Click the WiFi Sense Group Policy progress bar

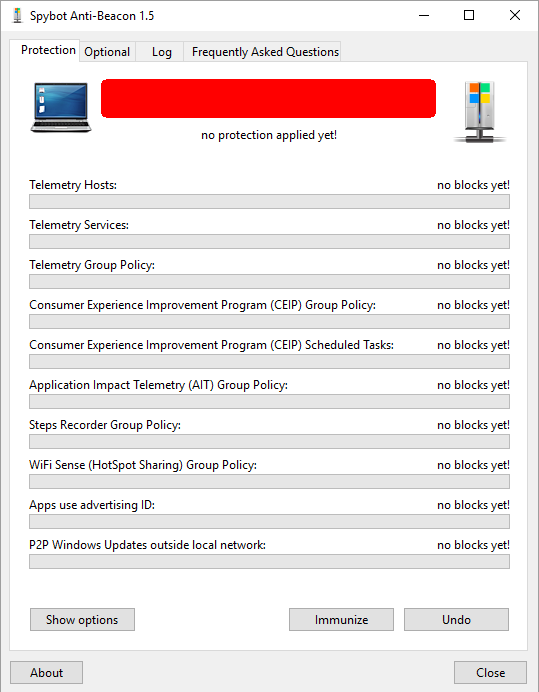pos(269,482)
